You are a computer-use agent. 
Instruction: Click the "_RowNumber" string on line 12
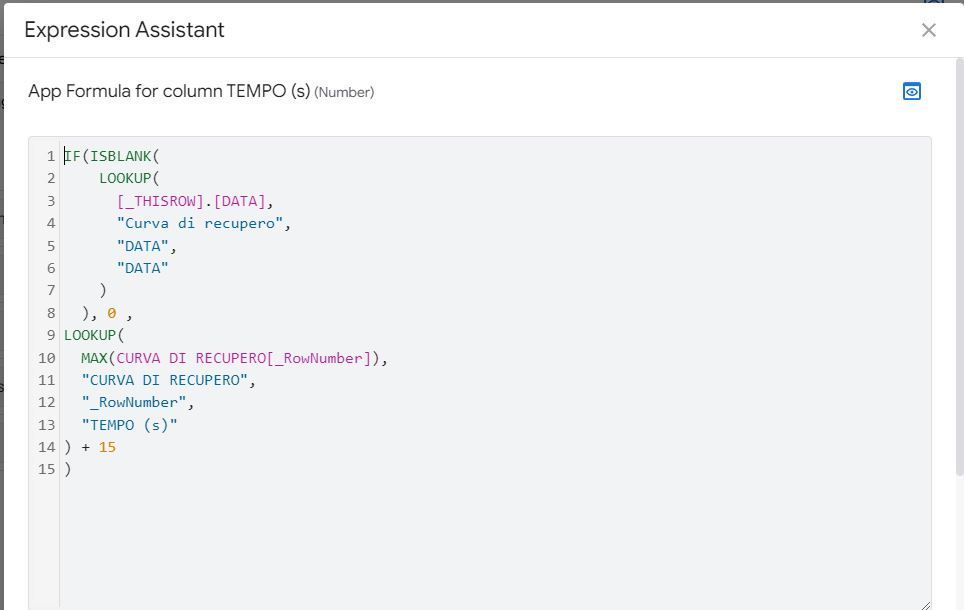133,402
